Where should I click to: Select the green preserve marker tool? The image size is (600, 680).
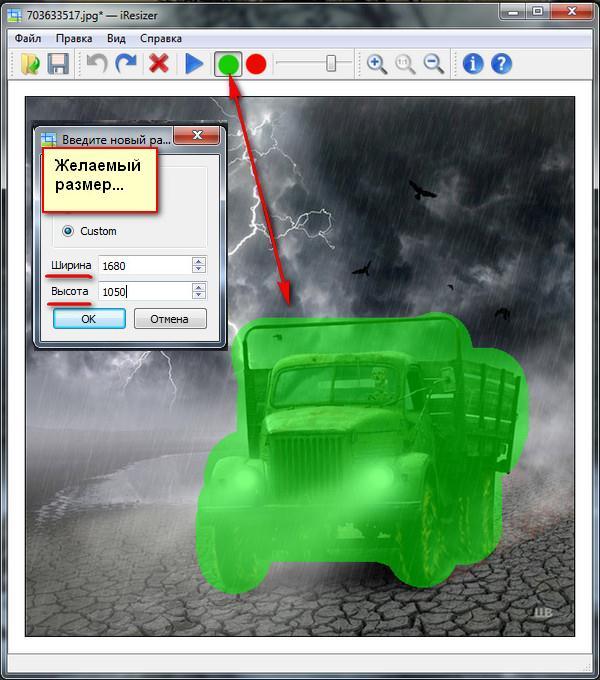[228, 64]
